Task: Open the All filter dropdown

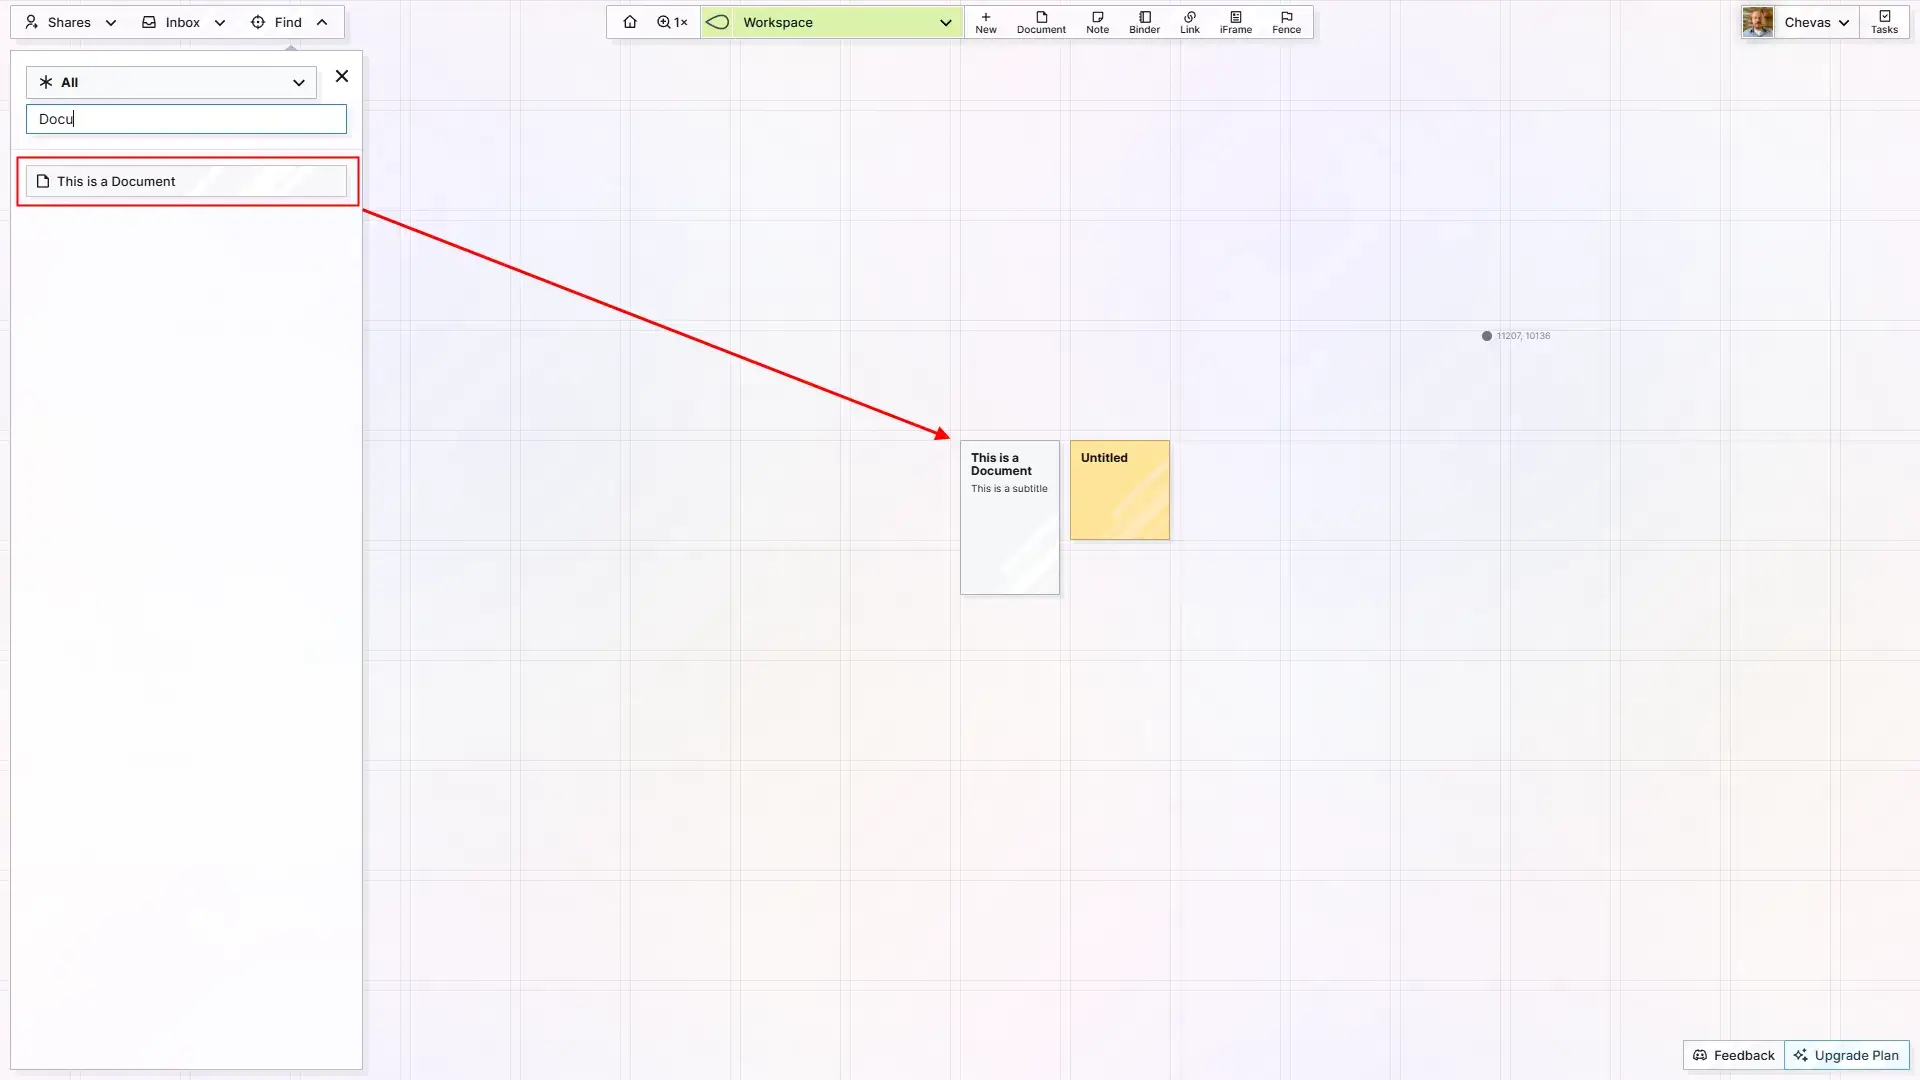Action: pos(170,82)
